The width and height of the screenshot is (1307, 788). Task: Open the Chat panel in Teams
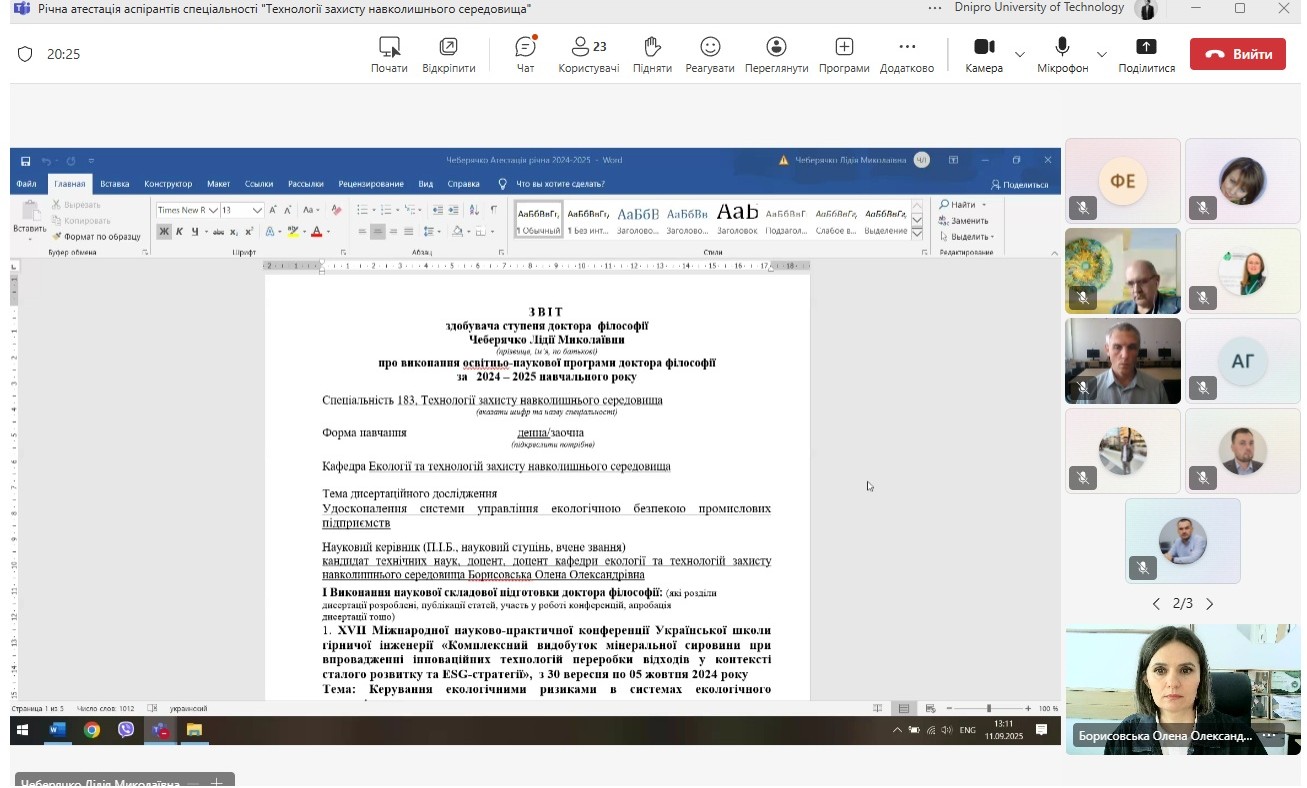coord(525,55)
